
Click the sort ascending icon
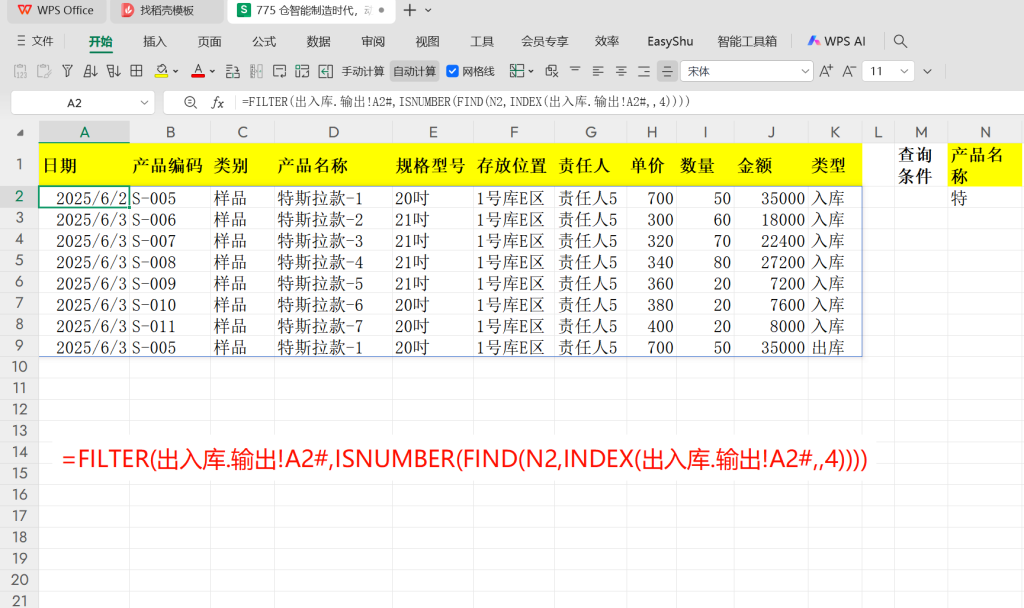(x=90, y=71)
